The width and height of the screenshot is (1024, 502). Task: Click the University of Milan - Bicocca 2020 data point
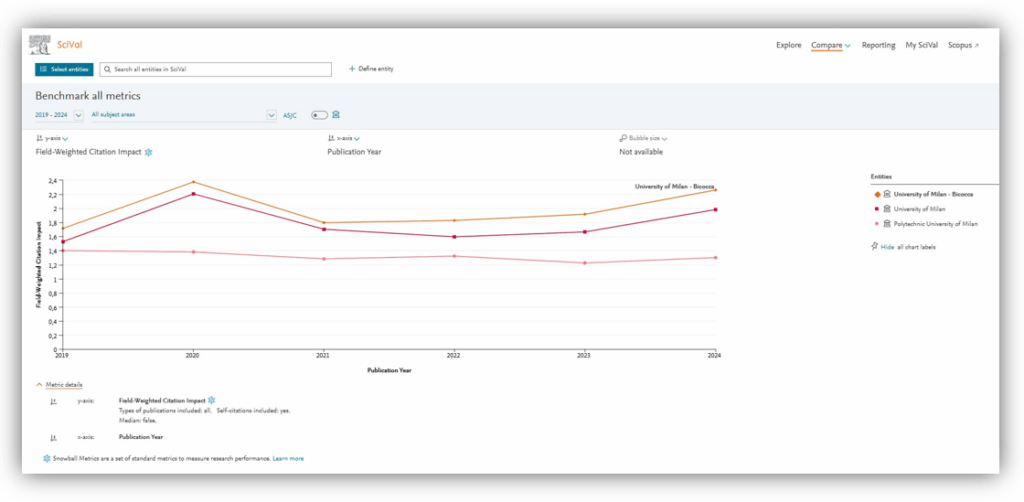coord(192,181)
